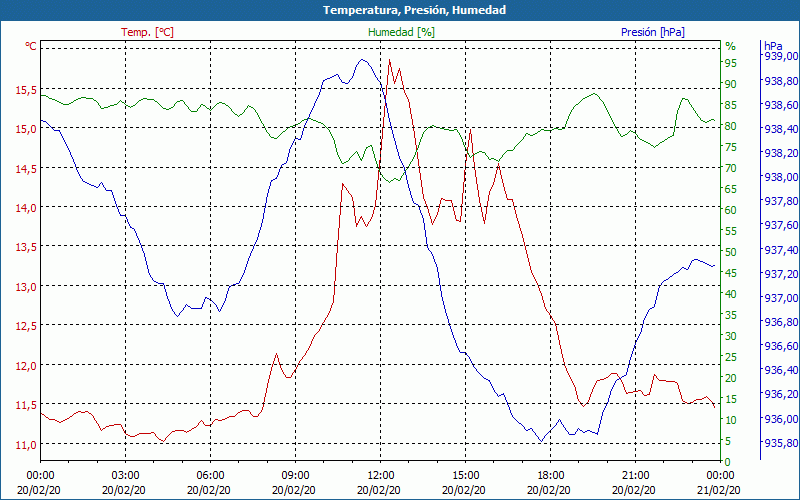The width and height of the screenshot is (800, 500).
Task: Click the 937,60 pressure axis value
Action: pyautogui.click(x=781, y=226)
